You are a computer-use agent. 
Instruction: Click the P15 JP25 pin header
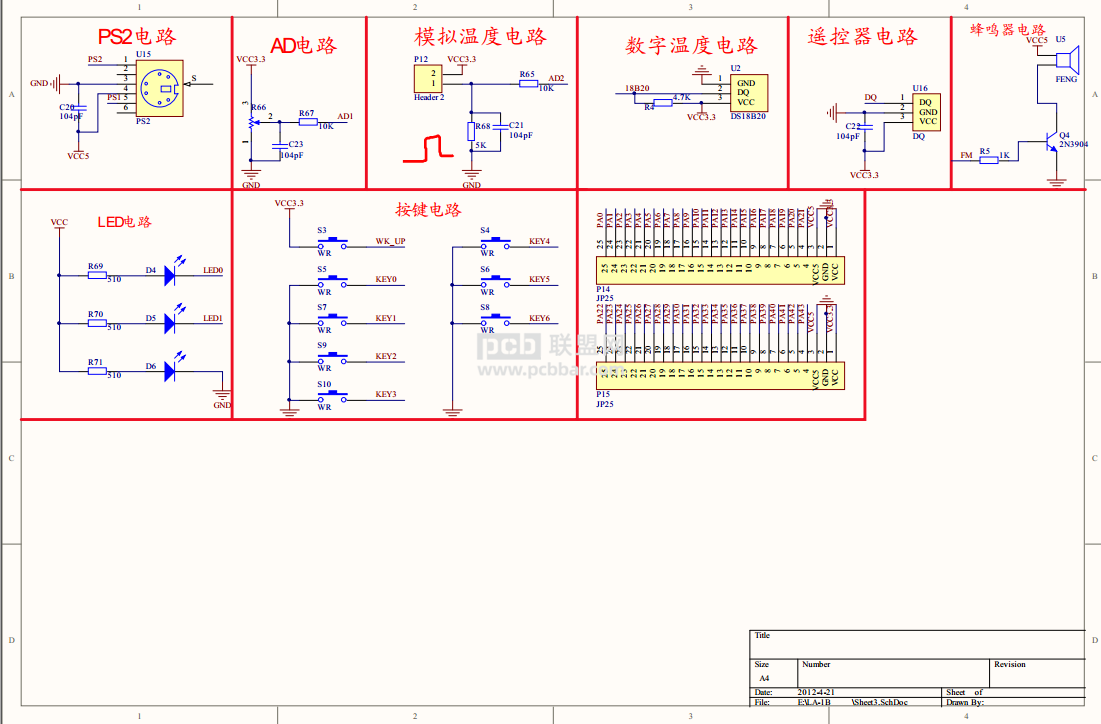(720, 376)
